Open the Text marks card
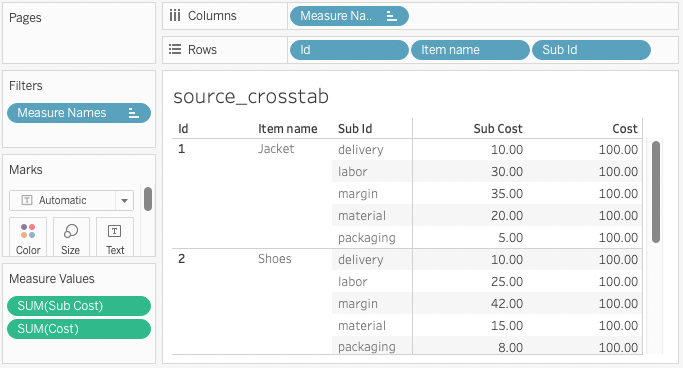 click(115, 238)
